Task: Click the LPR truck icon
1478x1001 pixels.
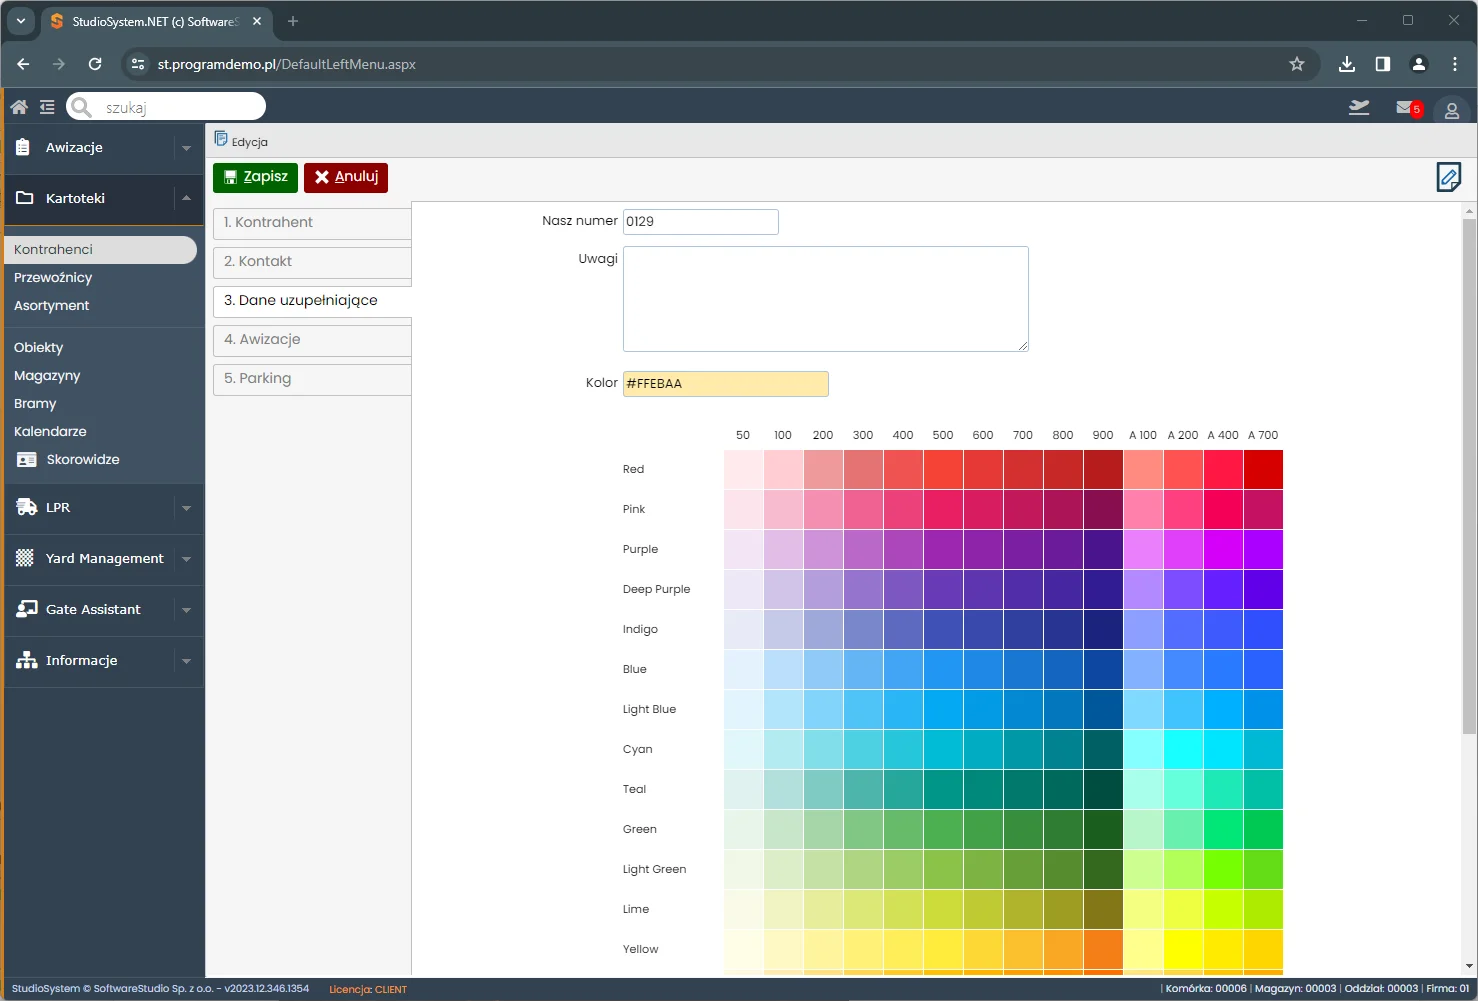Action: (27, 507)
